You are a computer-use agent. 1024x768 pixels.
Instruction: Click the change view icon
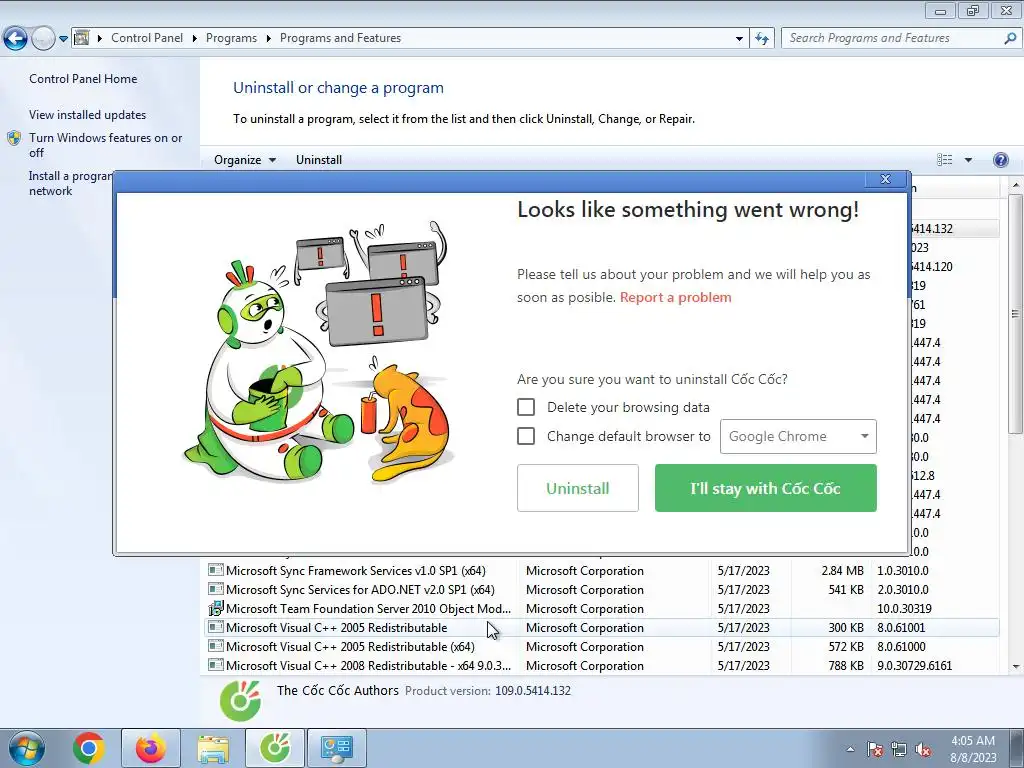pos(944,160)
